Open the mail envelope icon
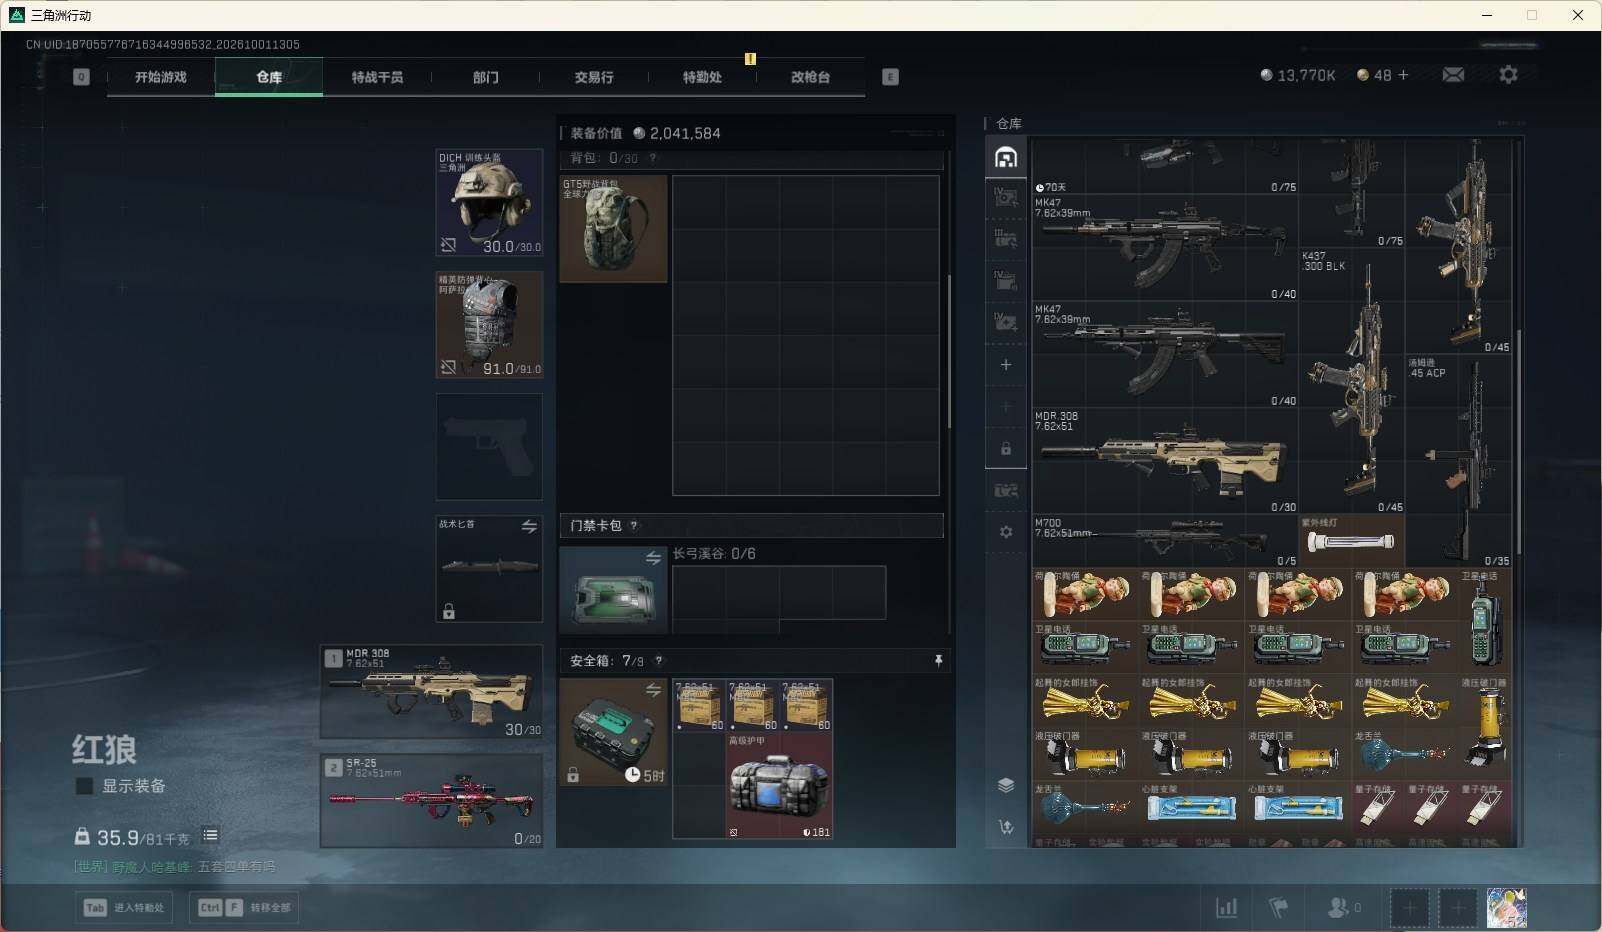Screen dimensions: 1602x932 [1453, 75]
